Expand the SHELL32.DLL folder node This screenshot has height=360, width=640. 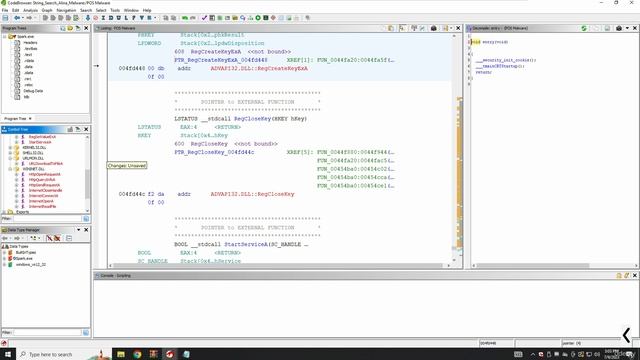pos(10,153)
